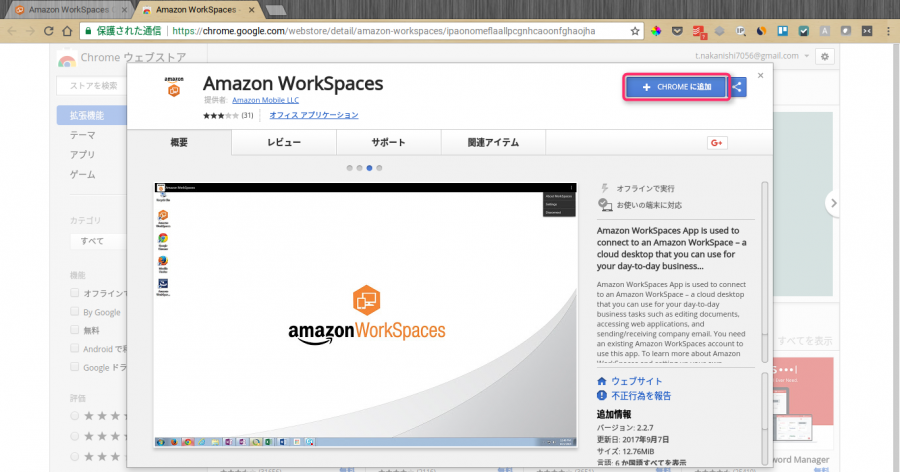900x472 pixels.
Task: Click the home icon beside ウェブサイト
Action: pos(602,381)
